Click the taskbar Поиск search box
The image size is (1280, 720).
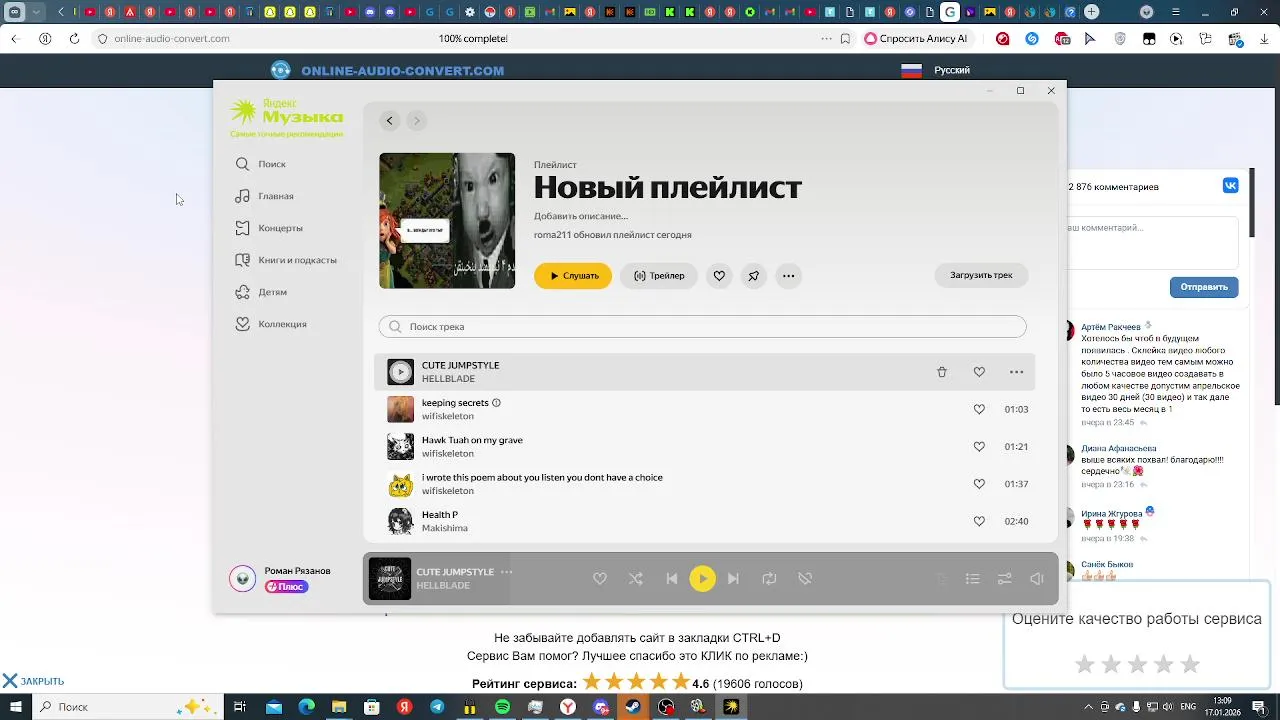click(128, 707)
